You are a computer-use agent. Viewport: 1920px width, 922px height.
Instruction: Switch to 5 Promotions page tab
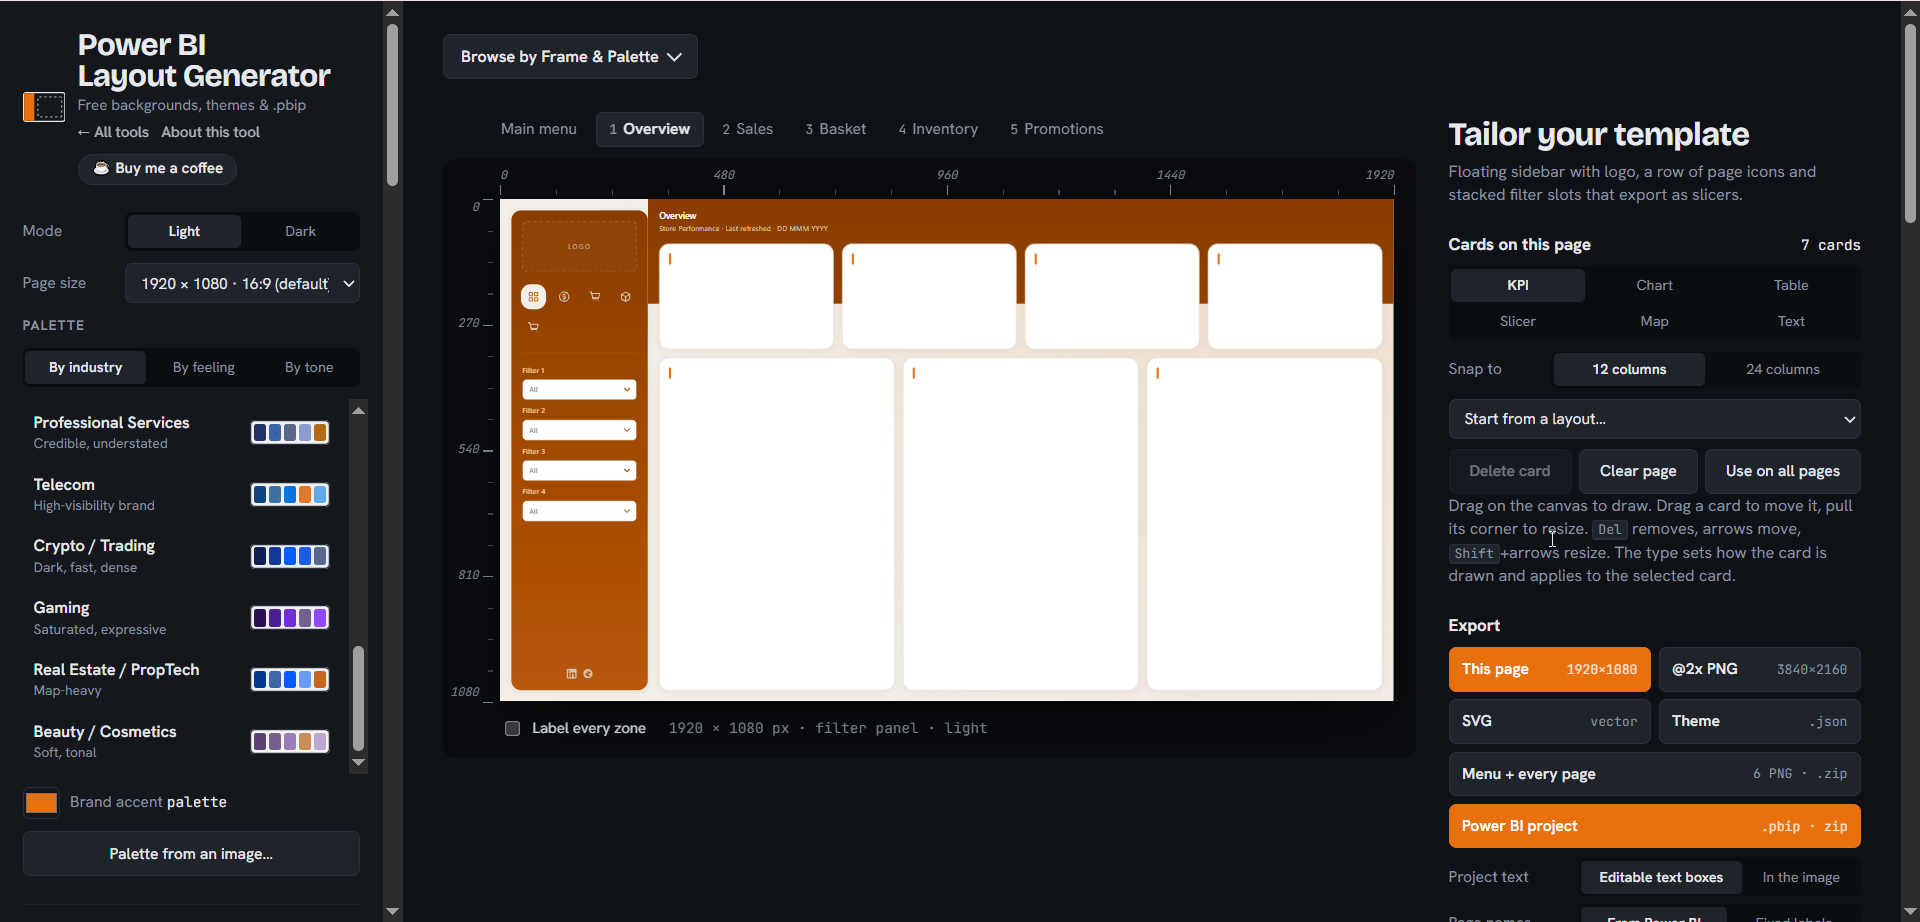(1056, 129)
